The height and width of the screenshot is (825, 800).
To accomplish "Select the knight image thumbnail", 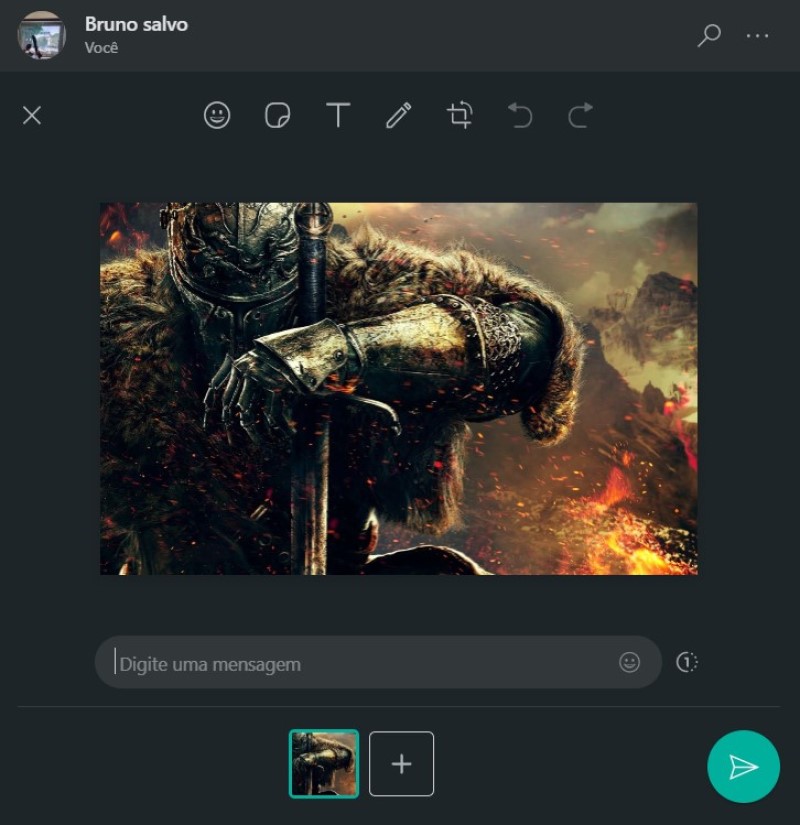I will pos(324,763).
